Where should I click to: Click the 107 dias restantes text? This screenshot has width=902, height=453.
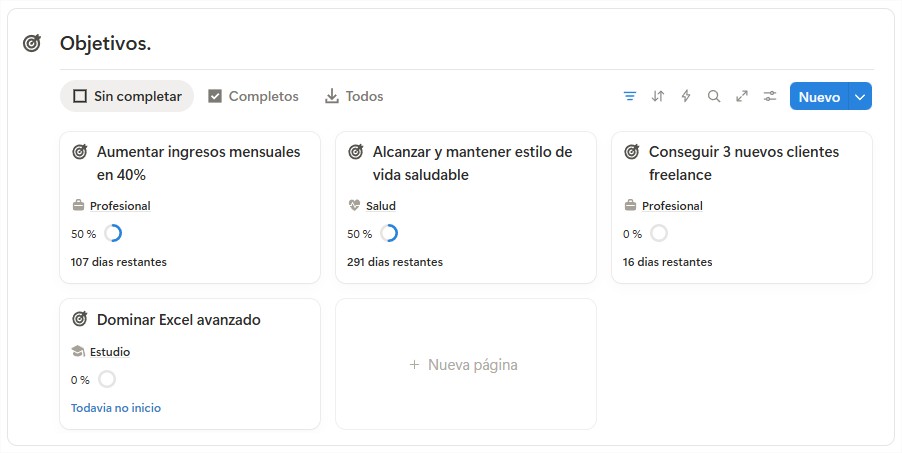(119, 262)
